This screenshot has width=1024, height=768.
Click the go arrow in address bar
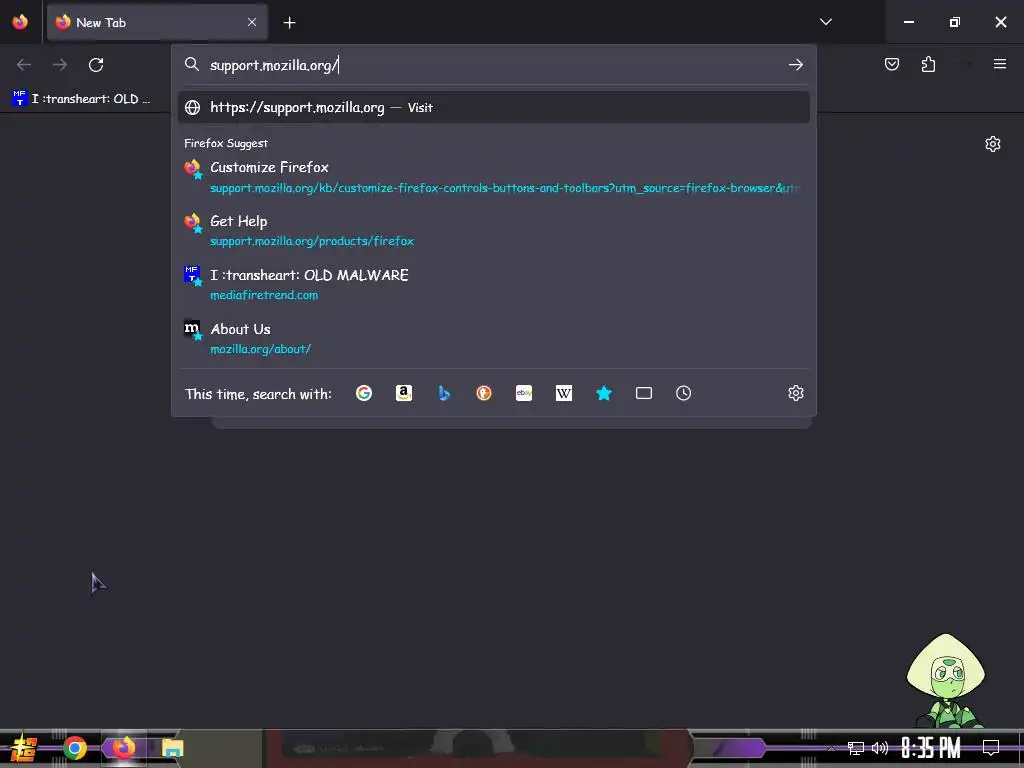795,65
